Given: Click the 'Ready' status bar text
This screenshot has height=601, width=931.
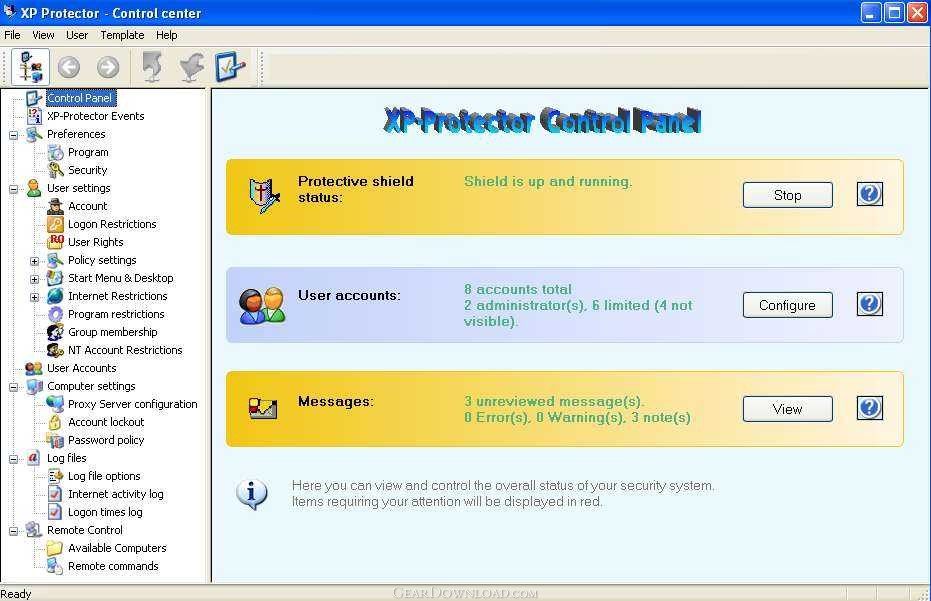Looking at the screenshot, I should click(16, 594).
